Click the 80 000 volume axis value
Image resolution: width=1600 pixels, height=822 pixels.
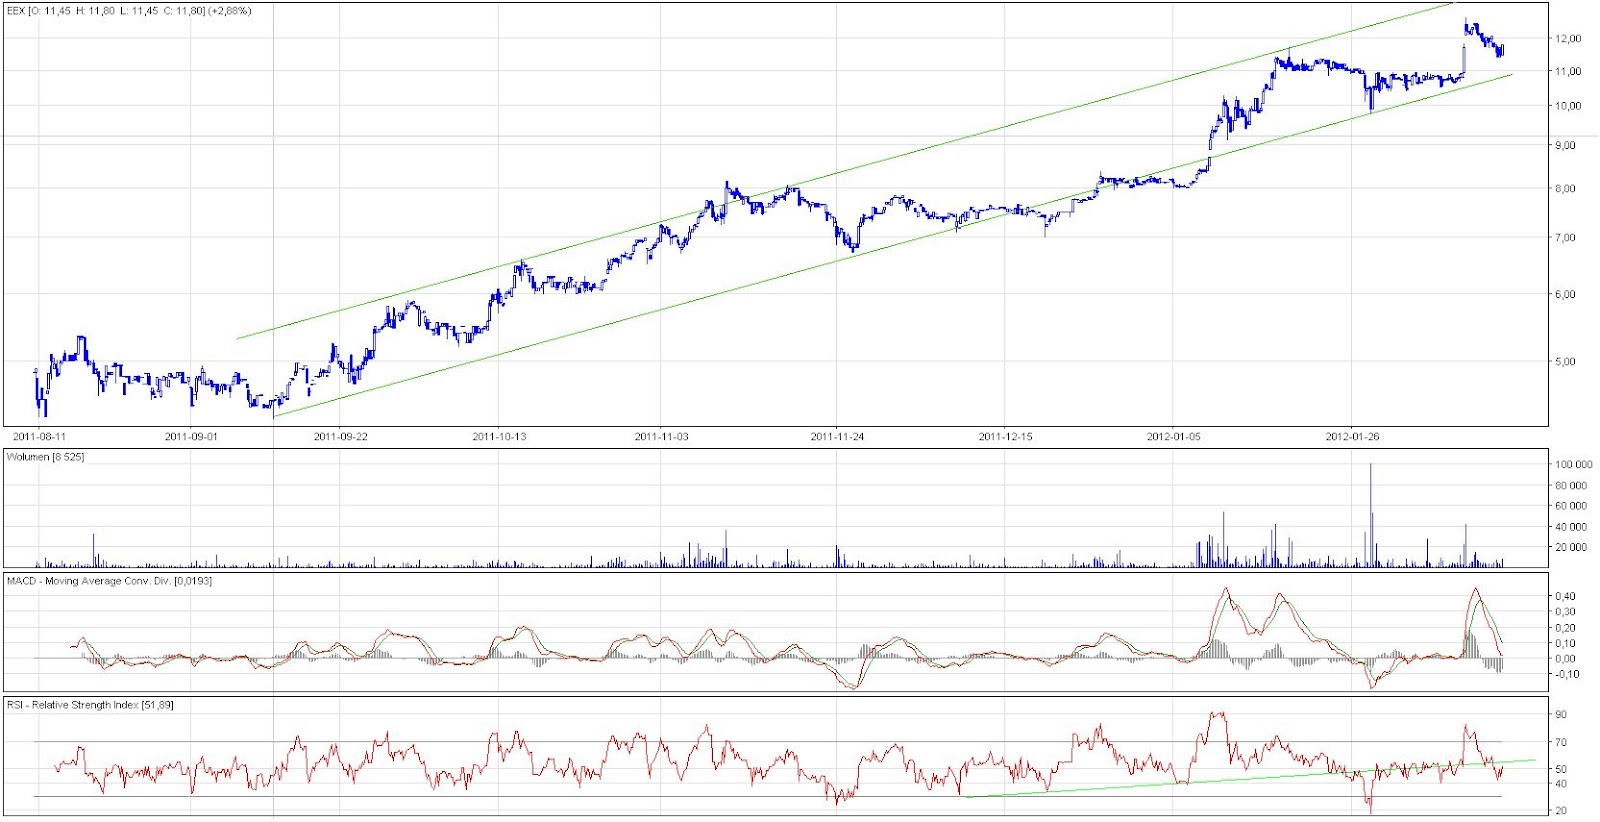[1571, 486]
